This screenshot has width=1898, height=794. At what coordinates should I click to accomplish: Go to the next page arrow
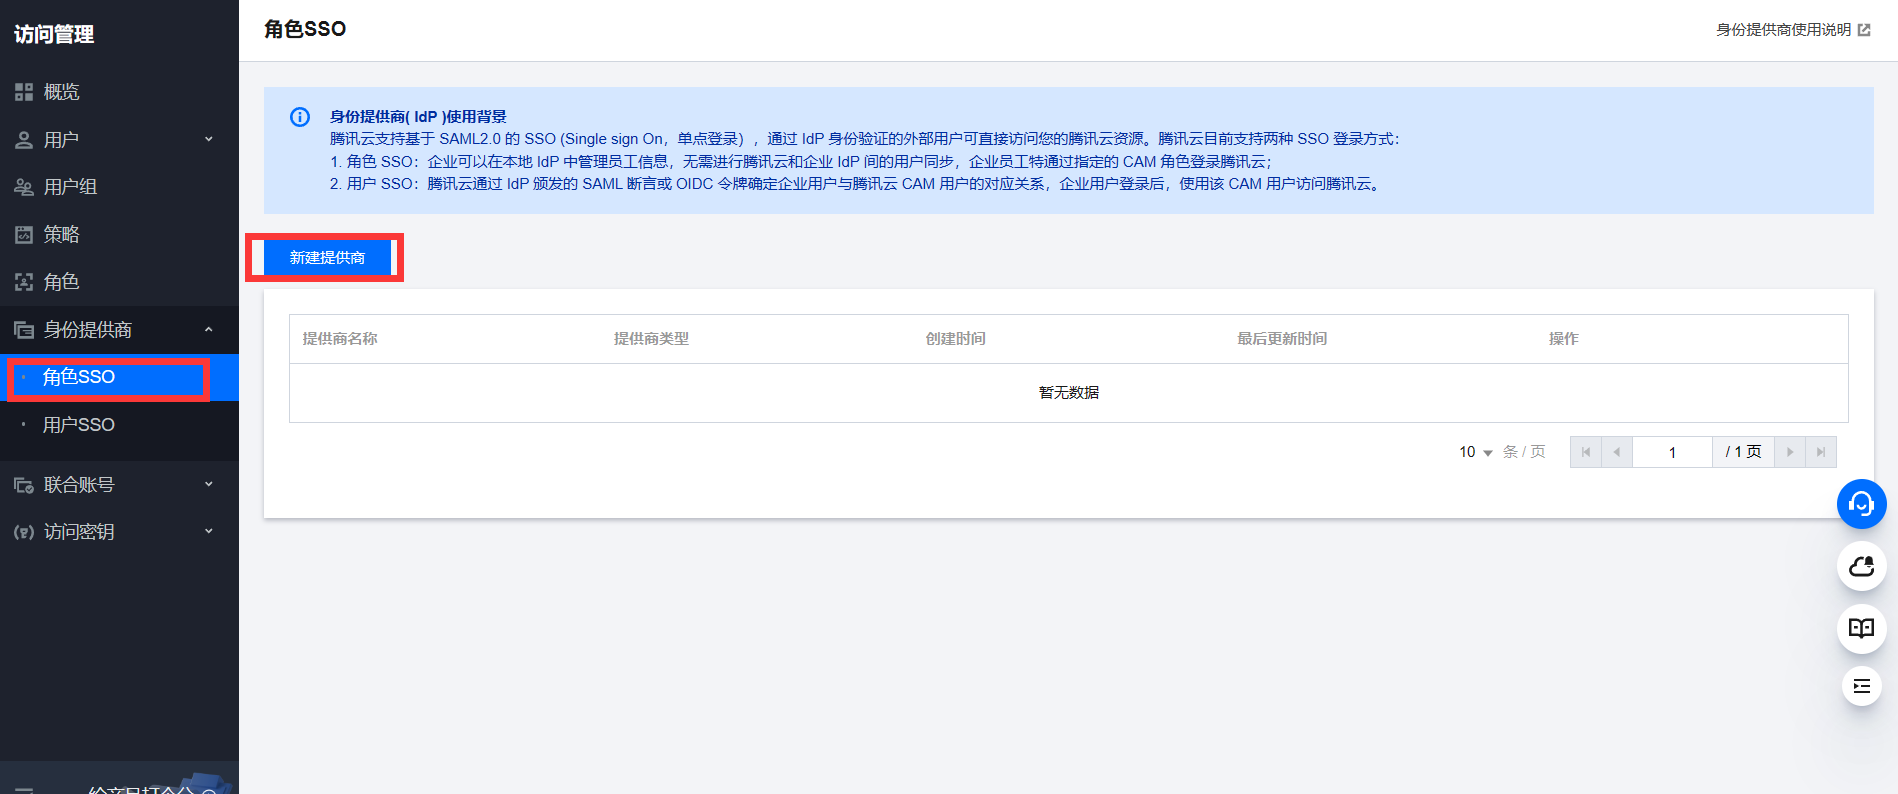coord(1790,452)
